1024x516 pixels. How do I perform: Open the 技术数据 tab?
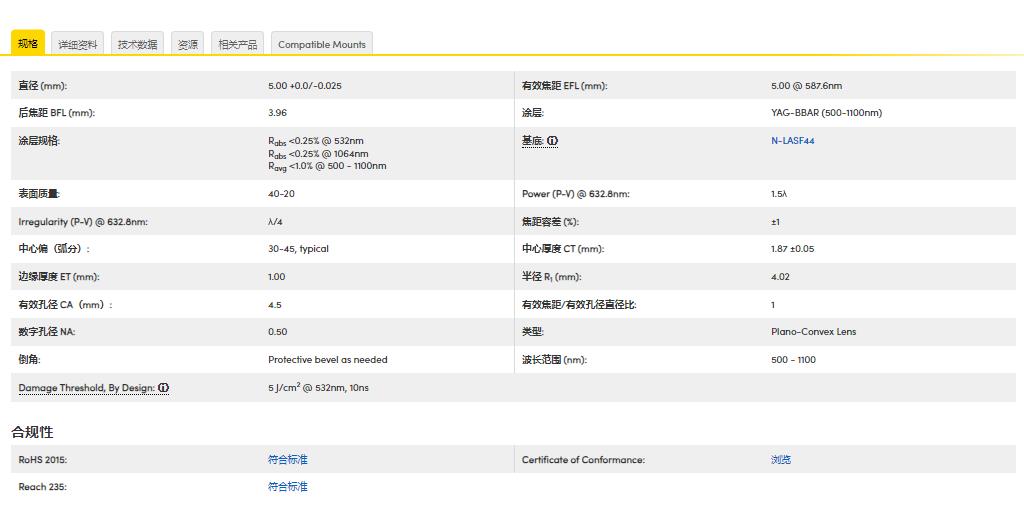137,44
